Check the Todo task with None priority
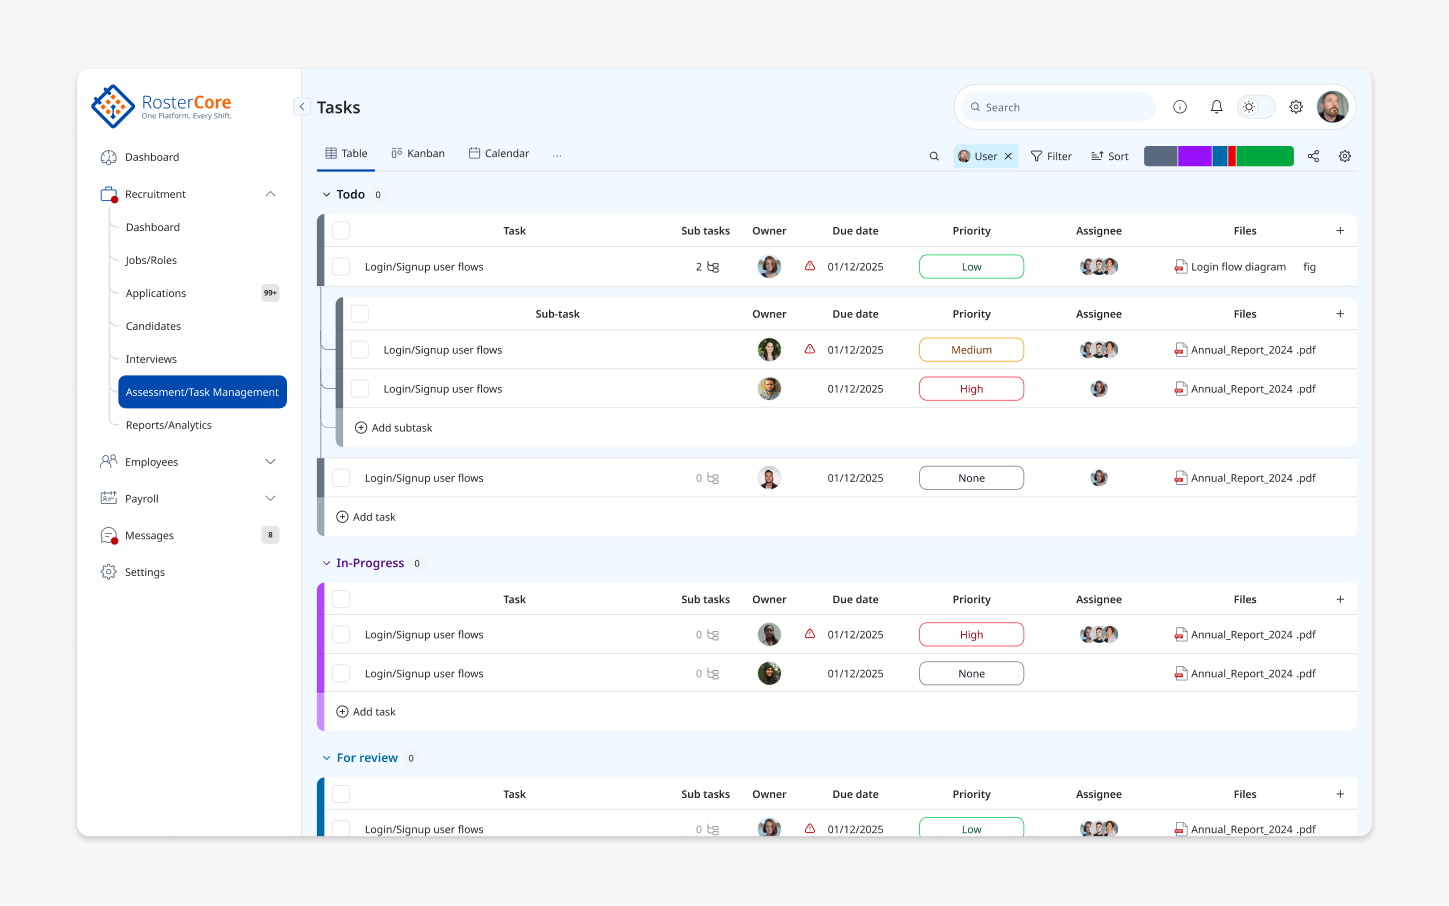 point(341,478)
